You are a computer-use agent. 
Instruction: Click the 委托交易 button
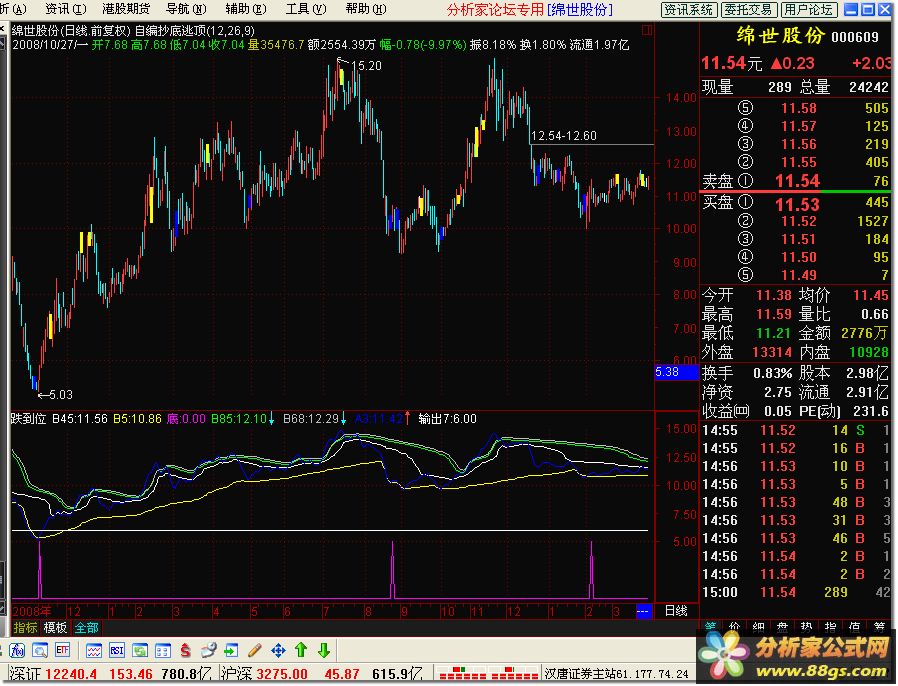[x=749, y=10]
